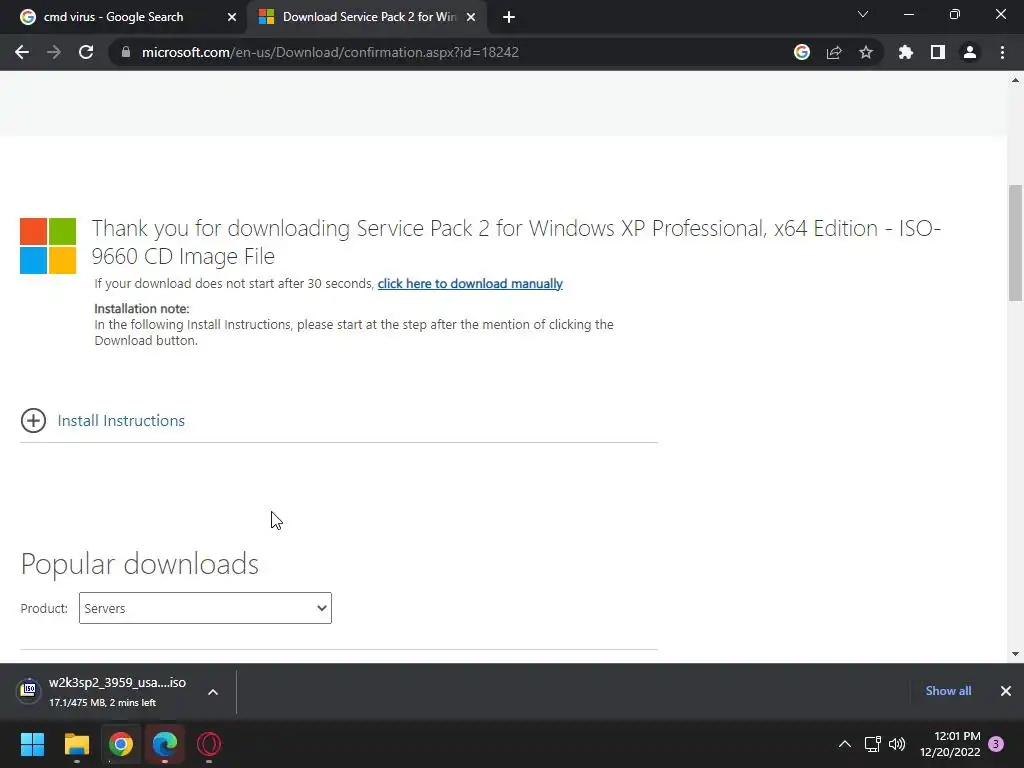The height and width of the screenshot is (768, 1024).
Task: Restore down the Chrome window
Action: pos(955,14)
